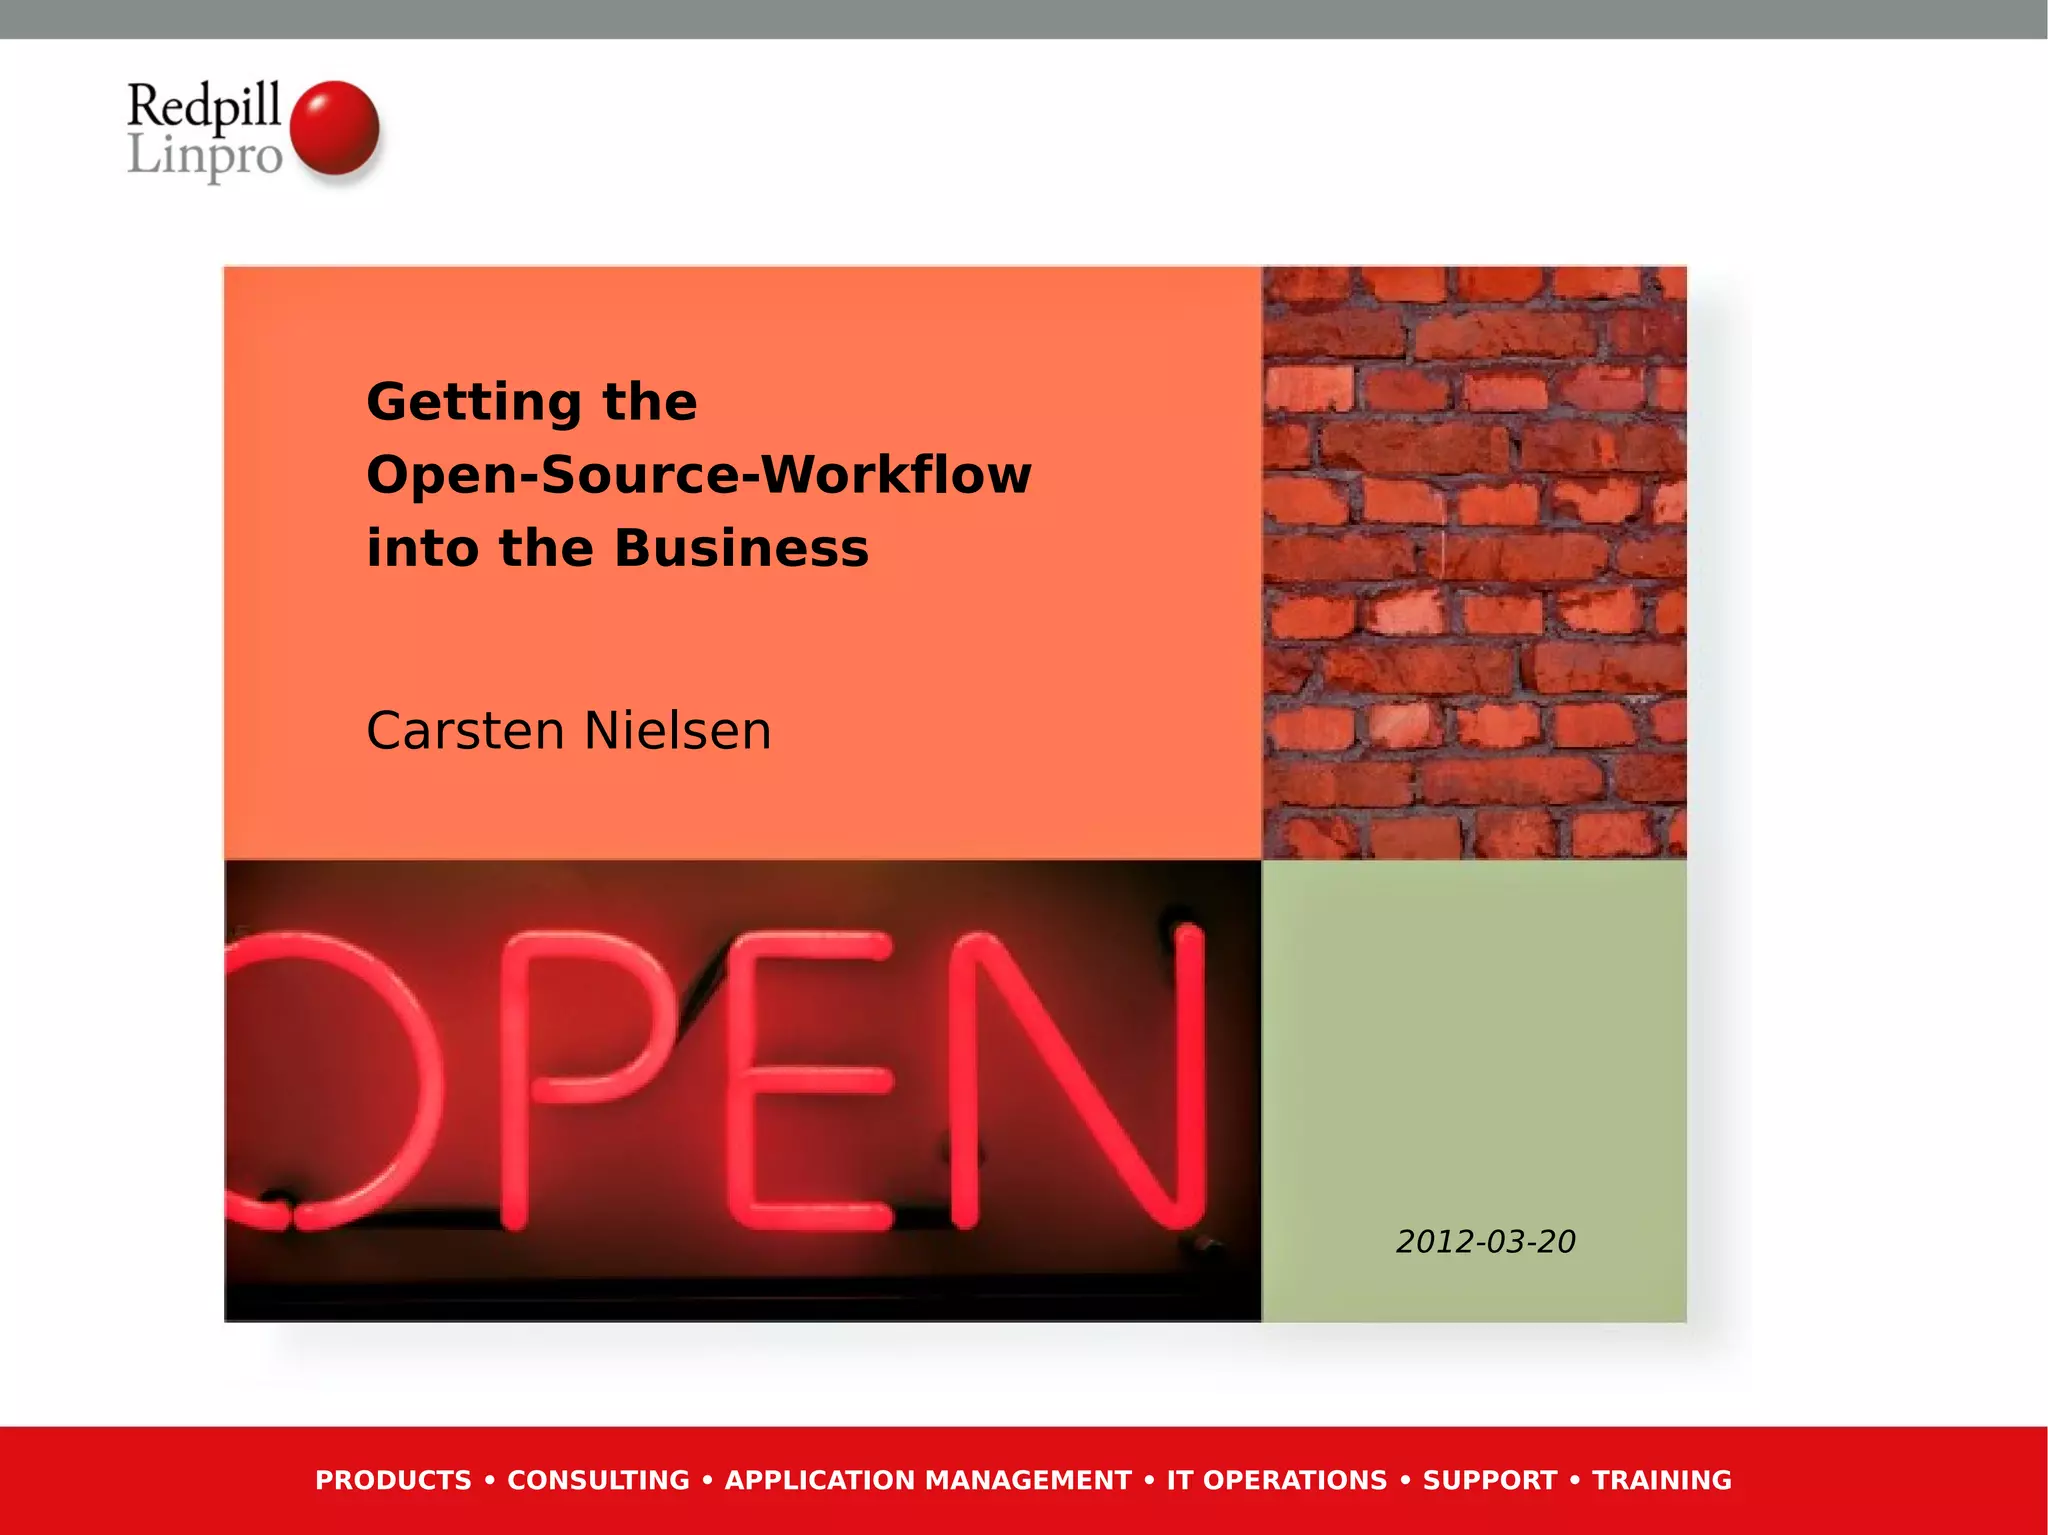Click SUPPORT in the footer banner
The height and width of the screenshot is (1535, 2048).
coord(1489,1480)
